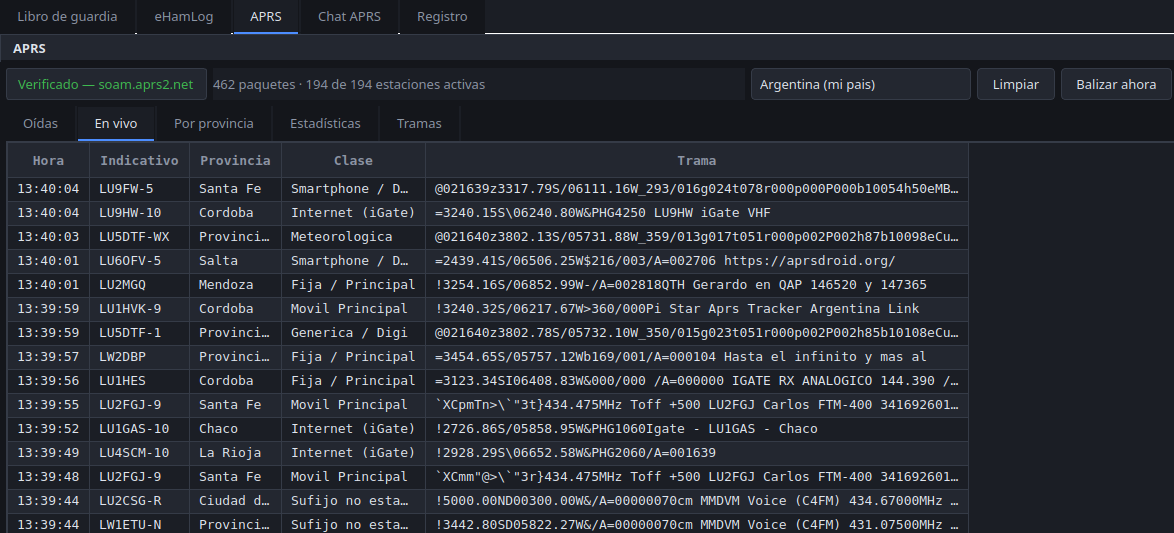Click the La Rioja province cell
Screen dimensions: 1174x533
(235, 452)
